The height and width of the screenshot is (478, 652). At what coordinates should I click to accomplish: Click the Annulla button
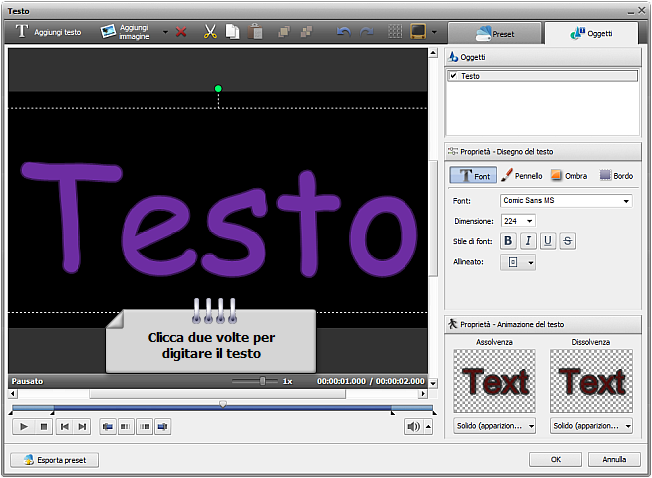point(614,460)
